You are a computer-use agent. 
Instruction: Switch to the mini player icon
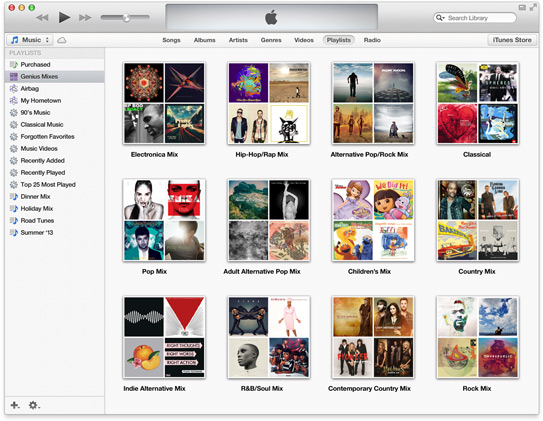tap(522, 8)
